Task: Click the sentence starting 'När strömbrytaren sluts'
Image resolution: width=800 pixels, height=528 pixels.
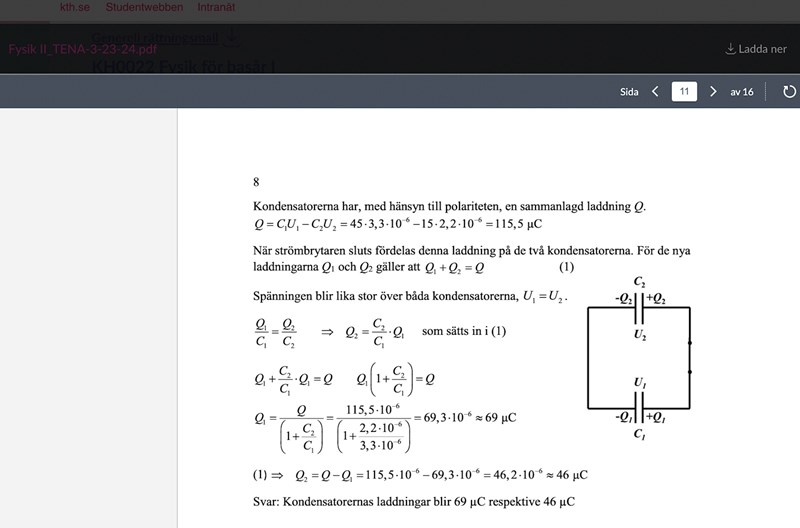Action: 470,253
